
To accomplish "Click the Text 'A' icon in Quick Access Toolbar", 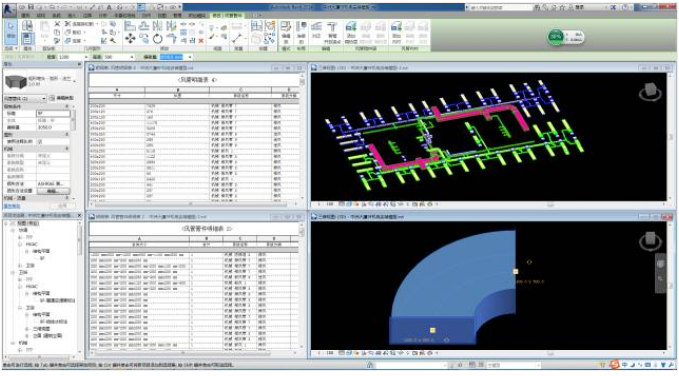I will tap(109, 7).
